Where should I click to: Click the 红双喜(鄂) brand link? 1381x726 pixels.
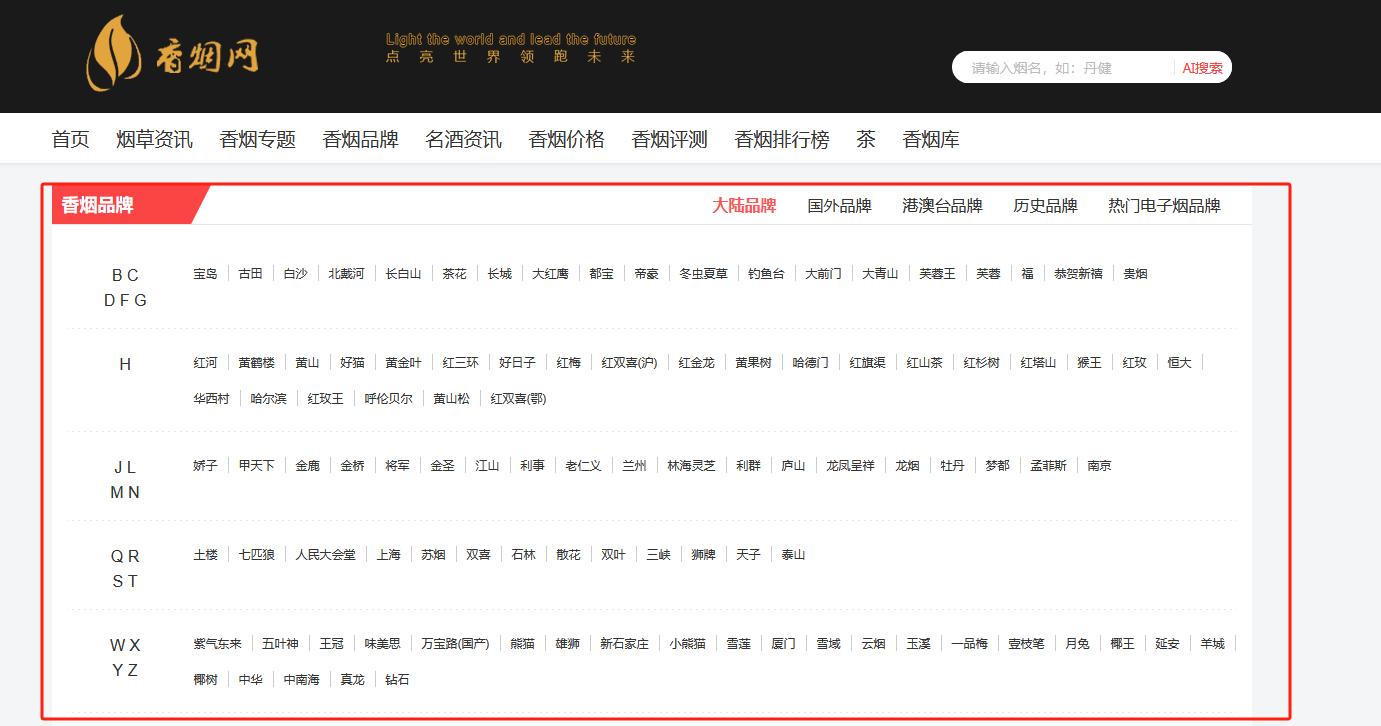[518, 398]
